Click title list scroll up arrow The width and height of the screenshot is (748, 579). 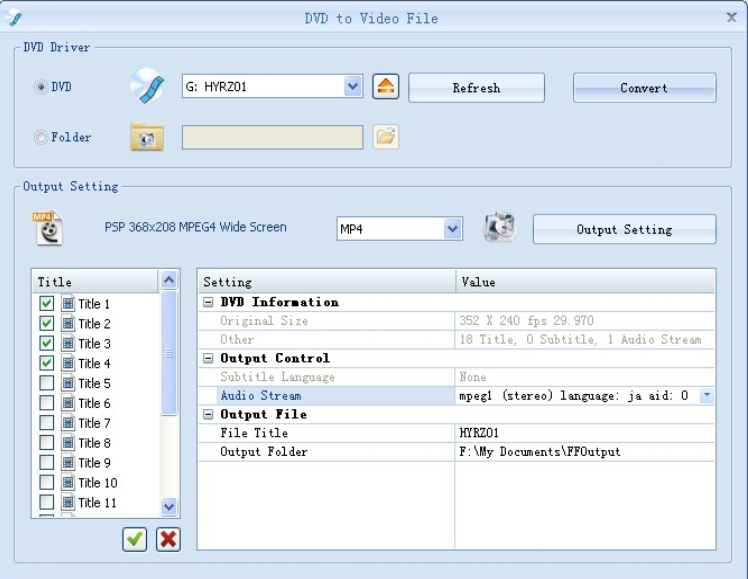click(169, 280)
